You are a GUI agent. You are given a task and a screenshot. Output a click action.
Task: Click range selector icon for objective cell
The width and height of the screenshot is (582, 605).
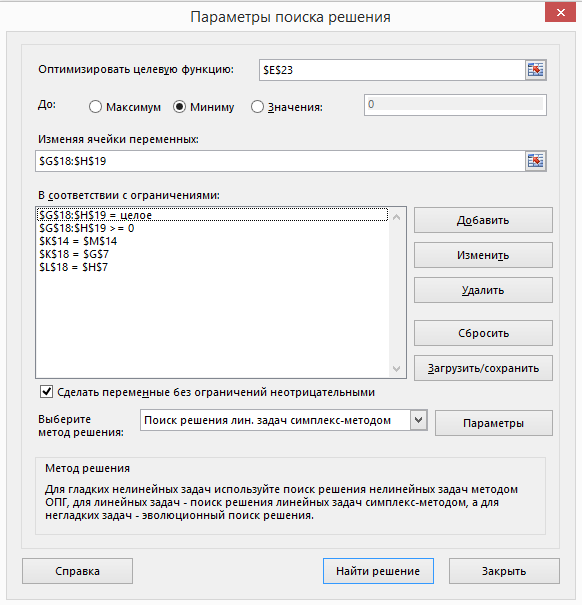coord(535,70)
